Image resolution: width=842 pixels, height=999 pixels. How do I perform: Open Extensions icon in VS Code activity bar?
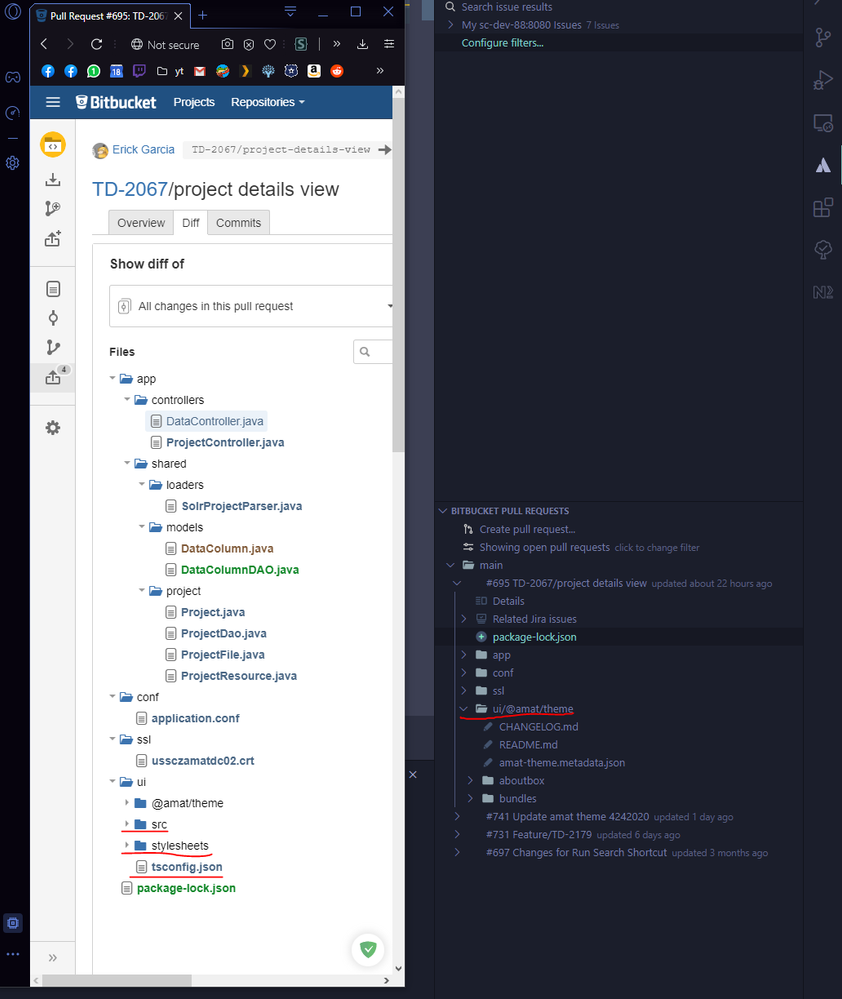(823, 208)
